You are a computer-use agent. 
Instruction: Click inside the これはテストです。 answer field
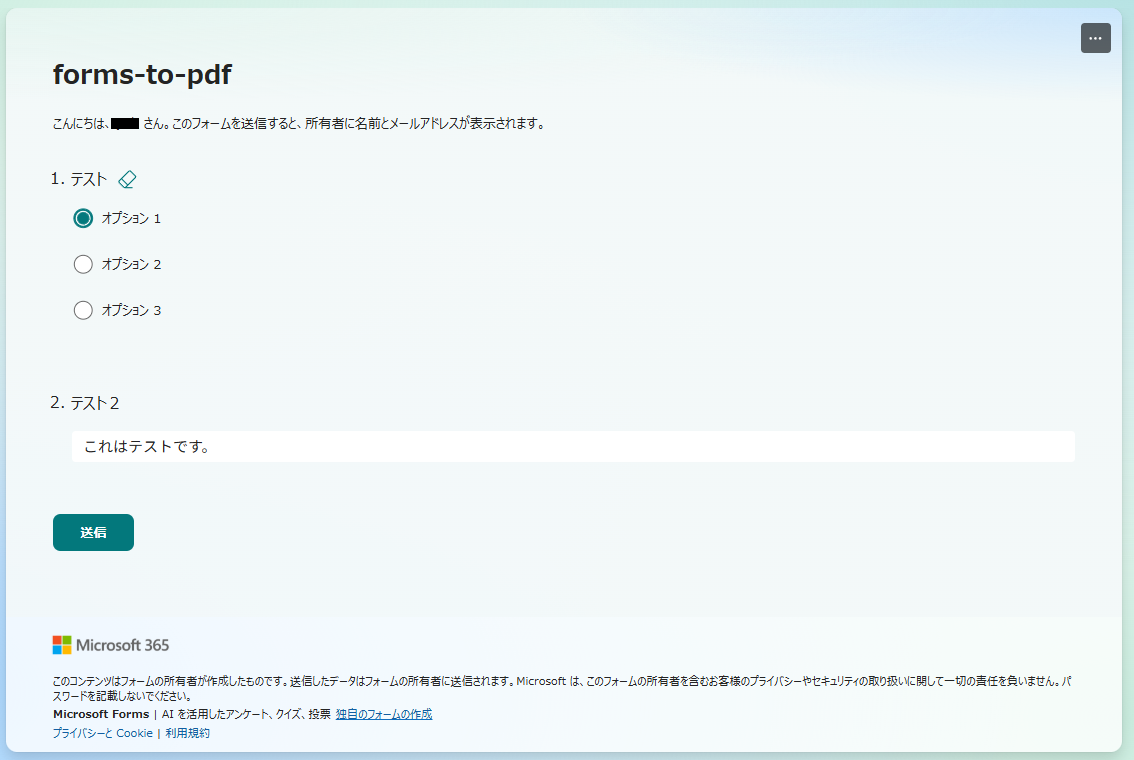click(400, 446)
